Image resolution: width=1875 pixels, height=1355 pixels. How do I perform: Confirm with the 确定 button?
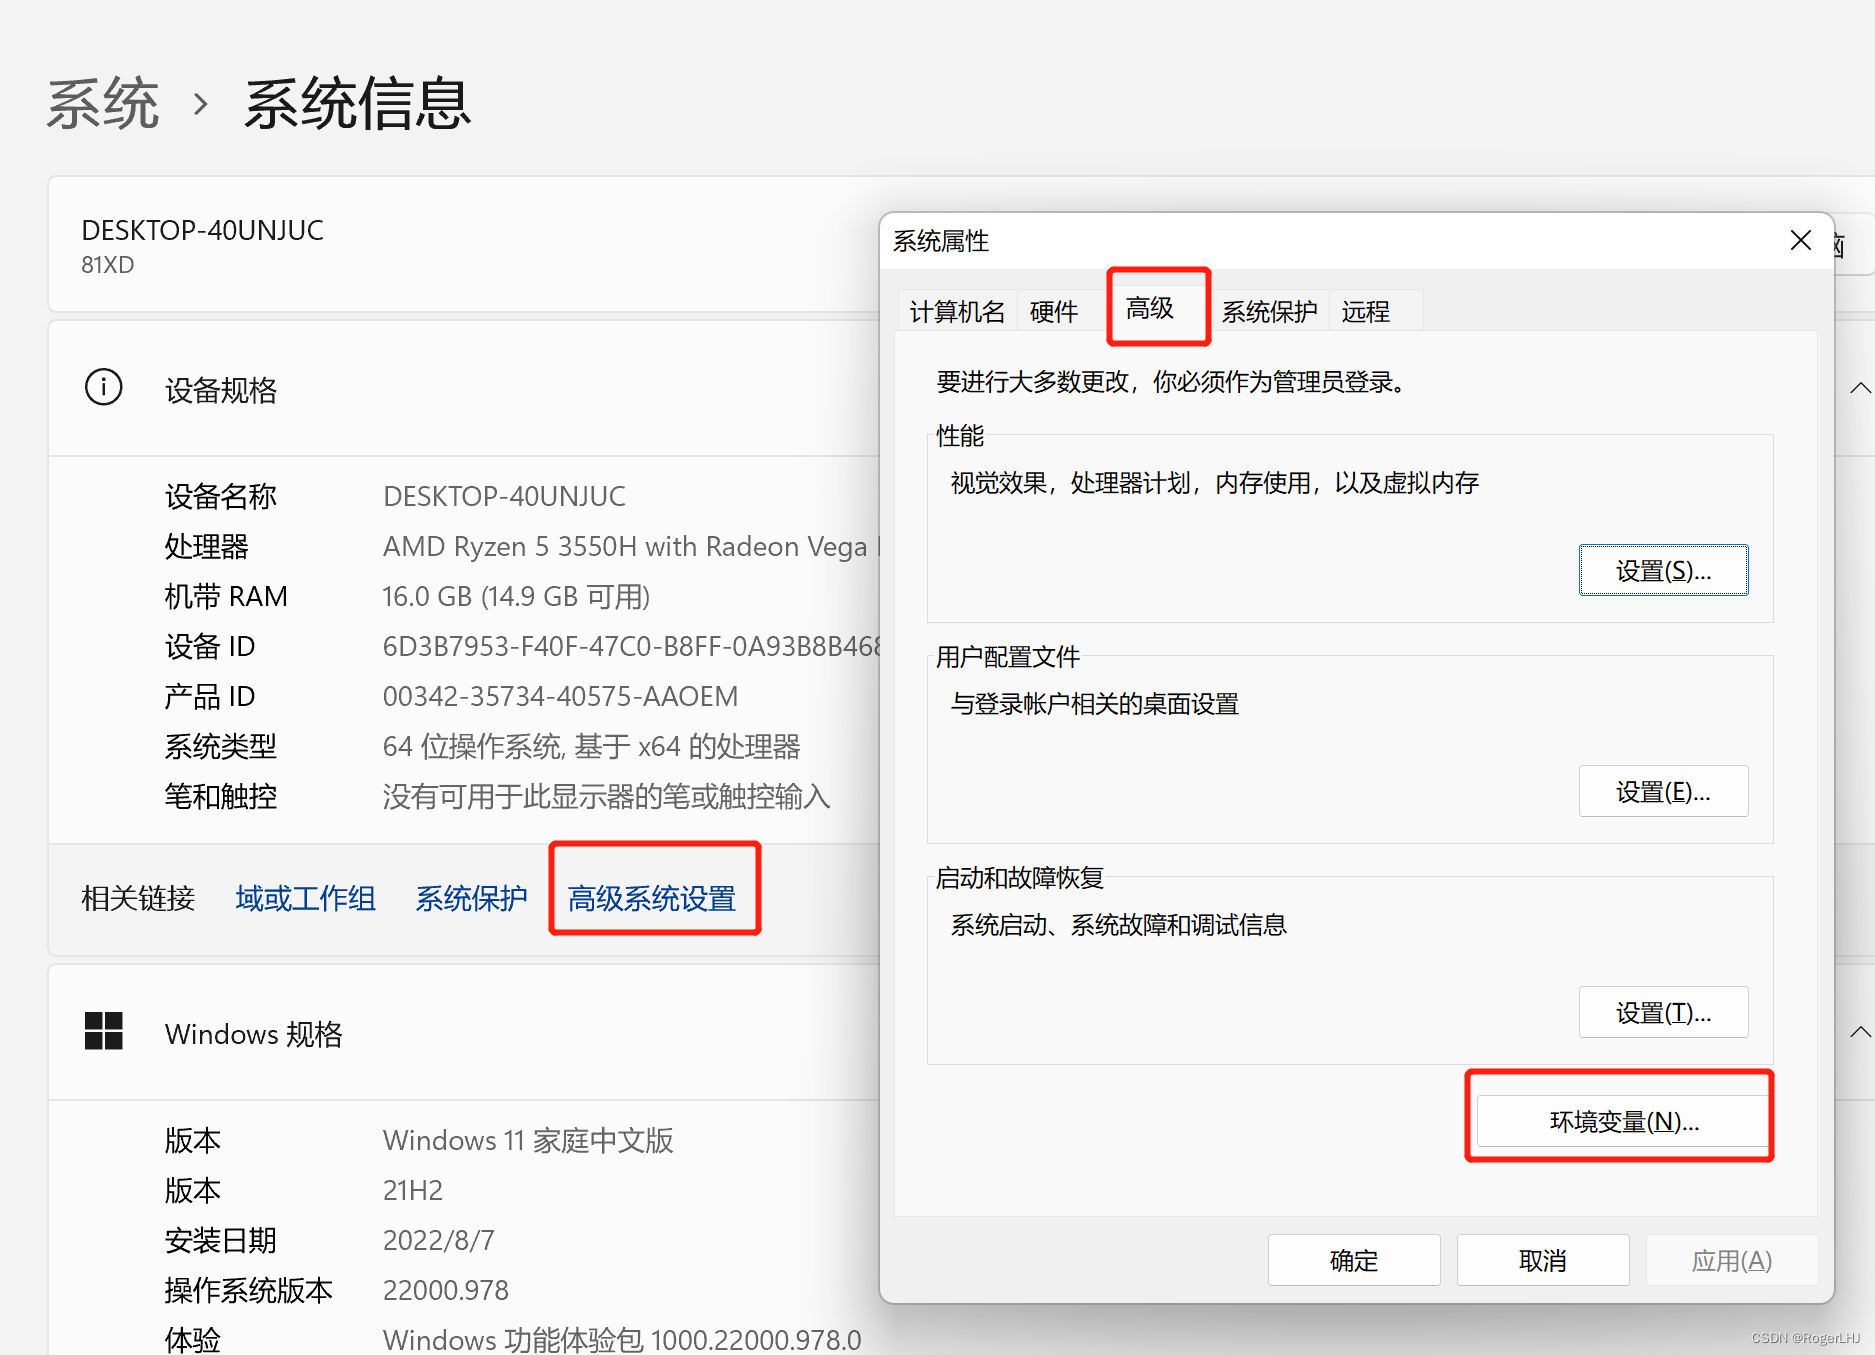1354,1260
